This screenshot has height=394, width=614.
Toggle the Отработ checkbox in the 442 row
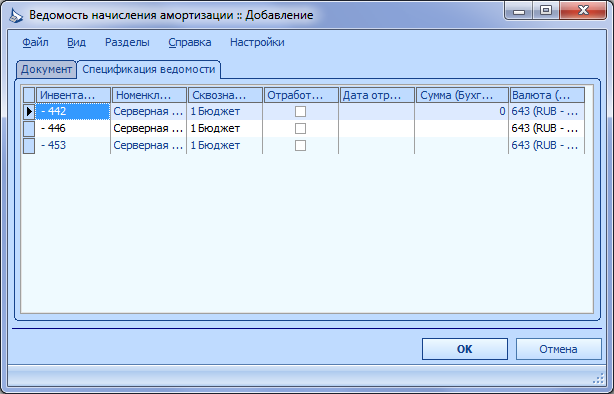tap(300, 112)
